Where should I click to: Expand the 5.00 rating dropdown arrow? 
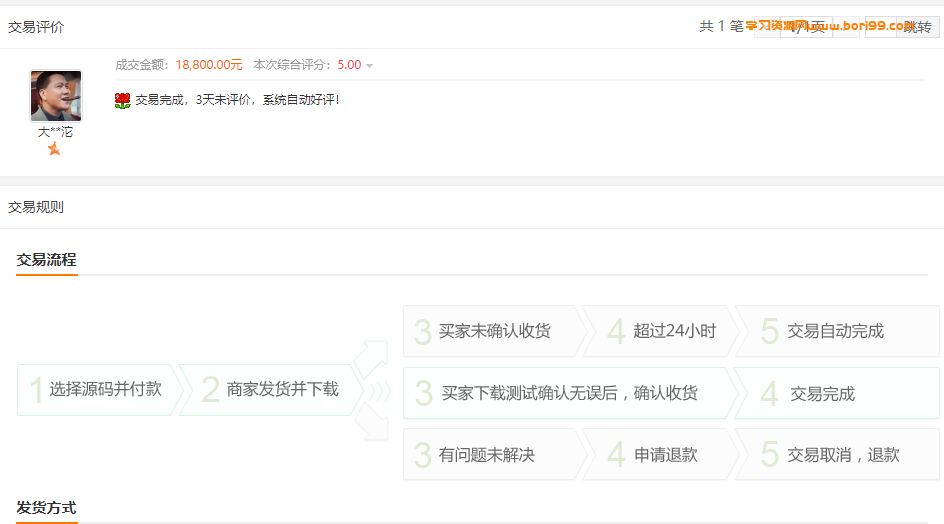tap(369, 66)
